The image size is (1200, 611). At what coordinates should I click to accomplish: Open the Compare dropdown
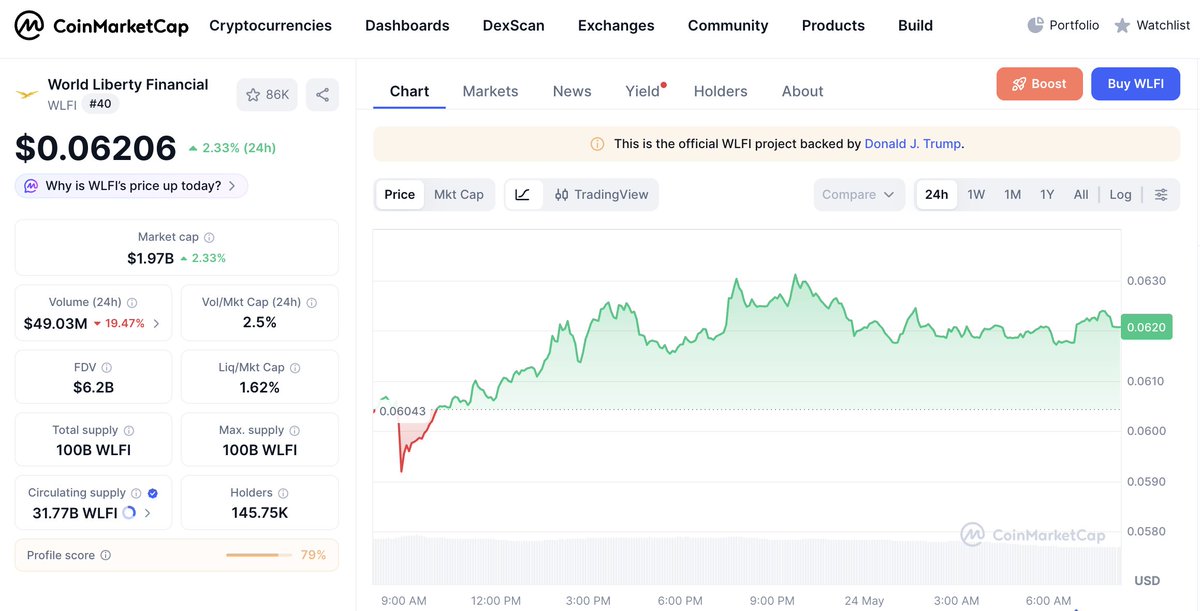(859, 195)
